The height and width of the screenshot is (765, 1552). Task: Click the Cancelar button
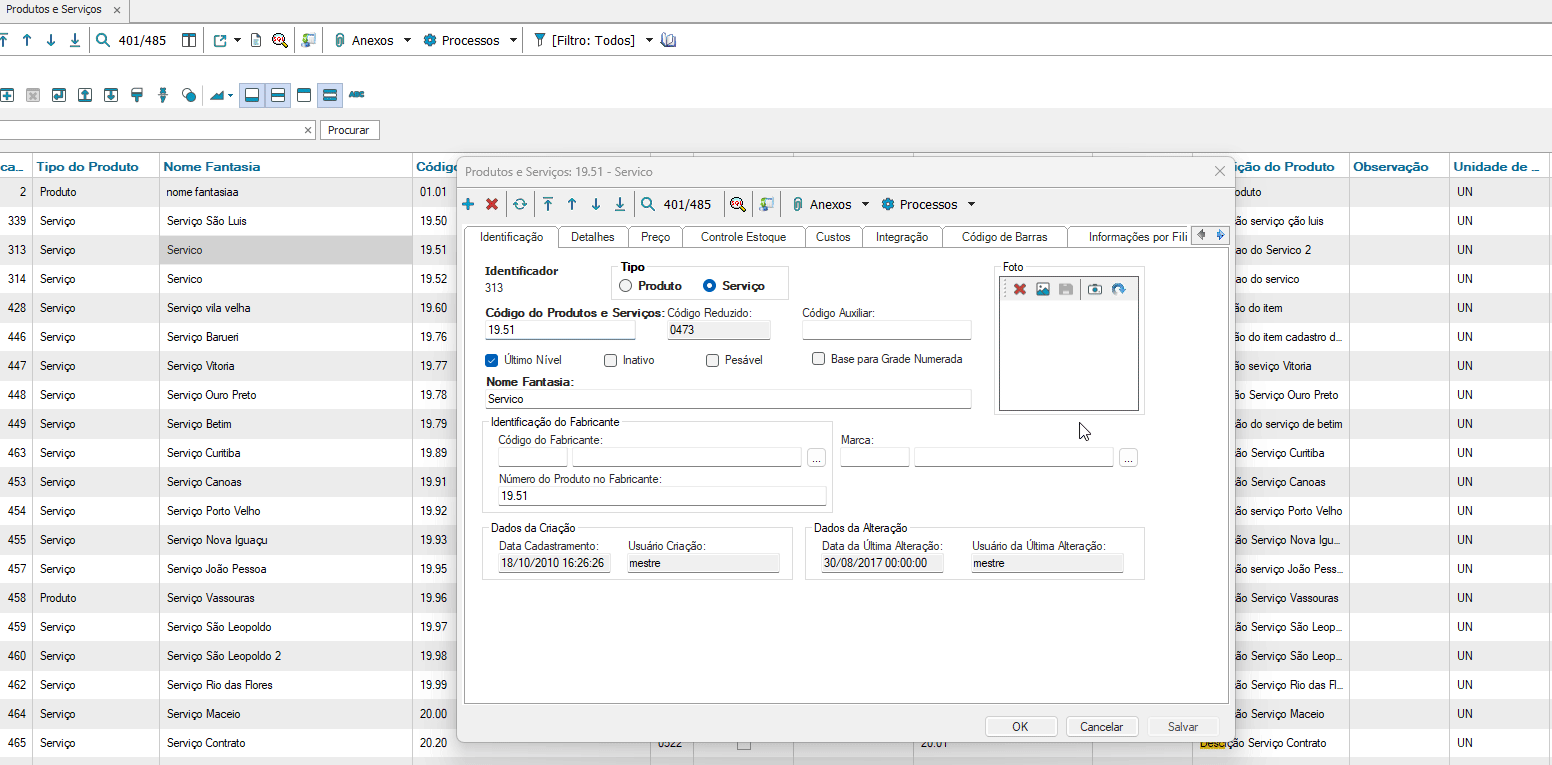coord(1102,727)
